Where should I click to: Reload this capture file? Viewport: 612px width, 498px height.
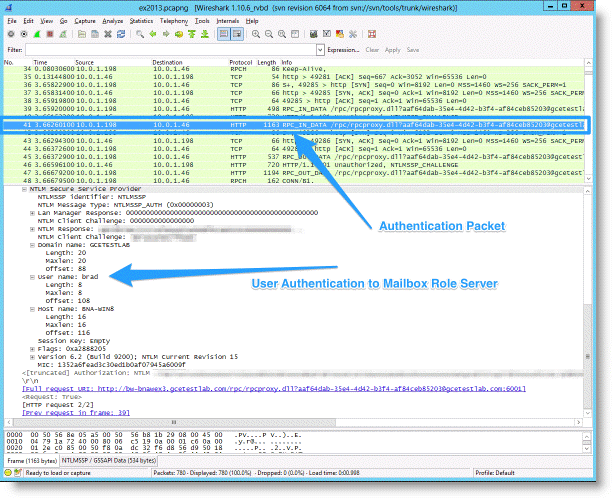(x=121, y=34)
